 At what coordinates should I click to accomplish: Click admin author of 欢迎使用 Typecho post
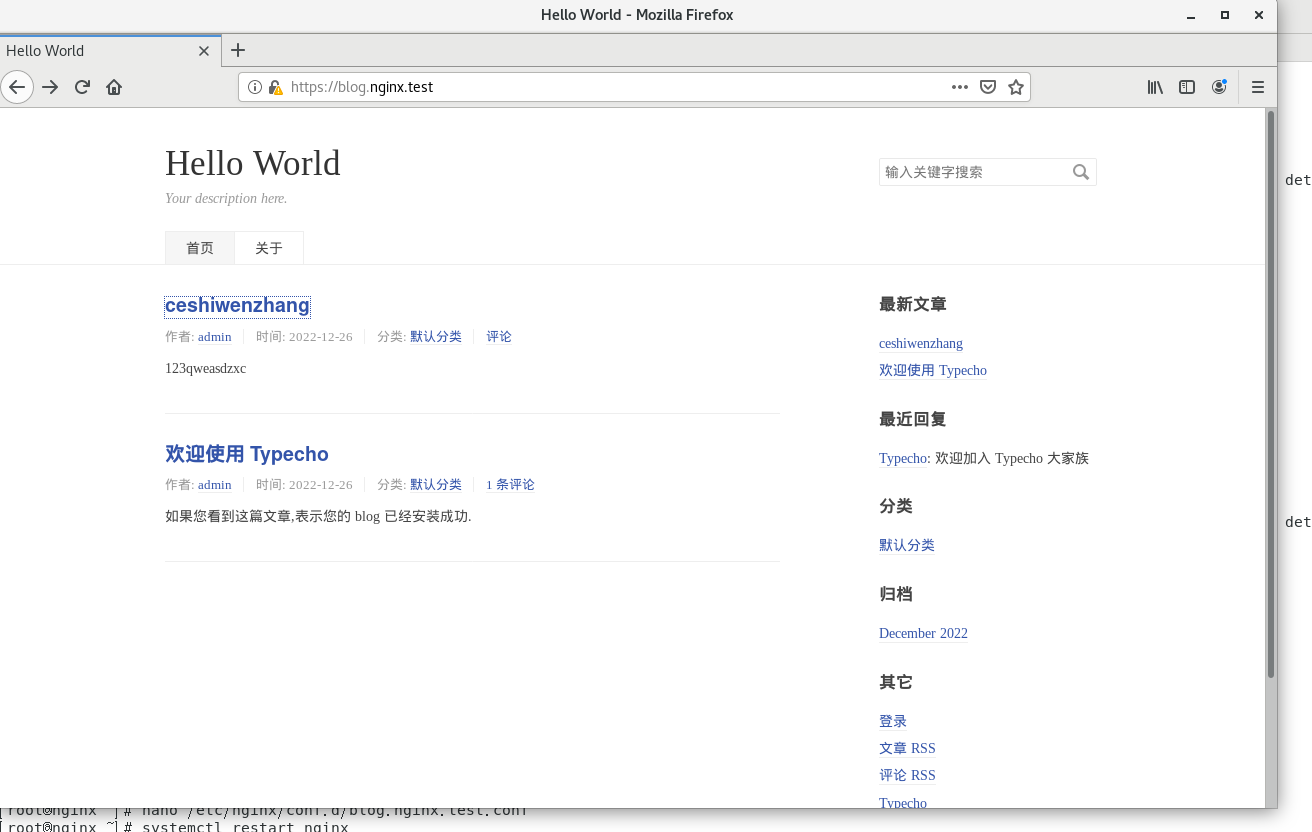[215, 485]
